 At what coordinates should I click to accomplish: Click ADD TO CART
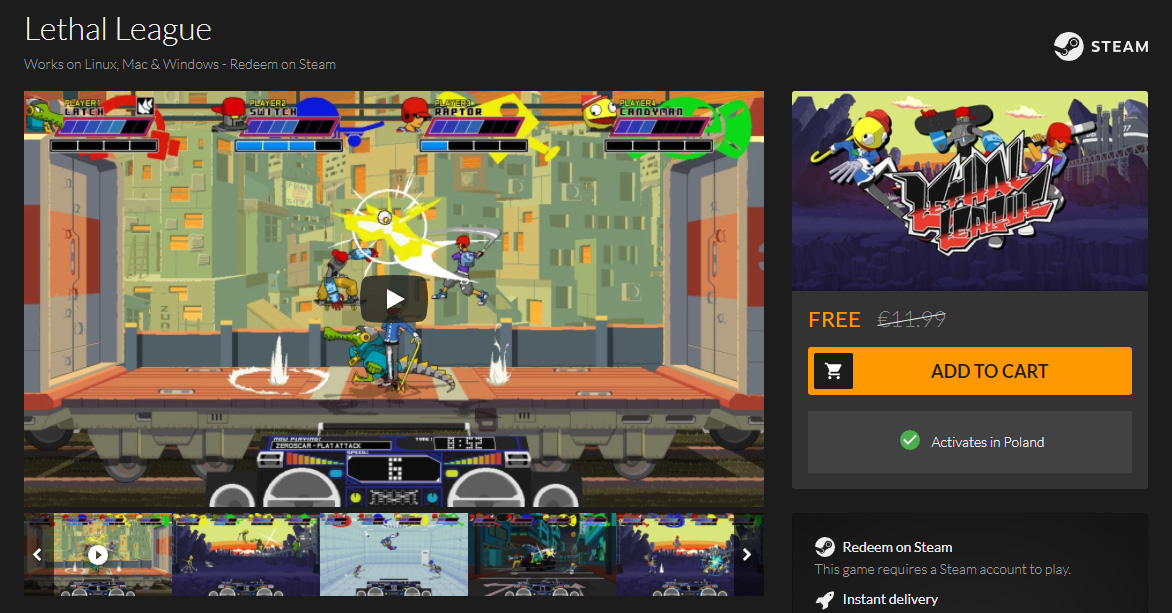click(988, 370)
